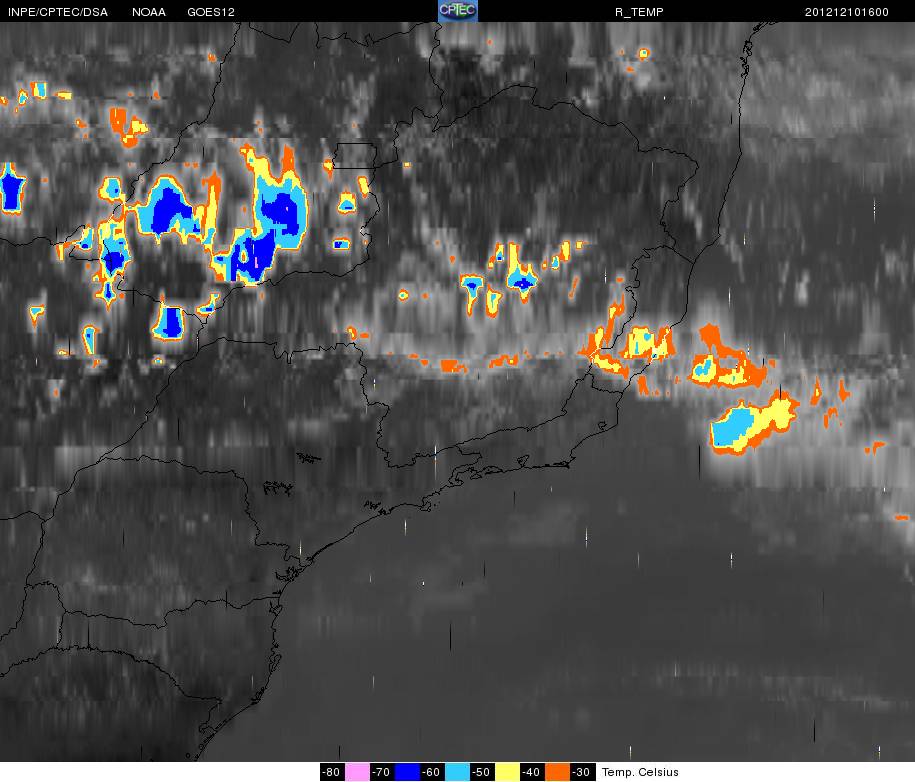The width and height of the screenshot is (915, 782).
Task: Click the -50 legend value label
Action: point(482,771)
